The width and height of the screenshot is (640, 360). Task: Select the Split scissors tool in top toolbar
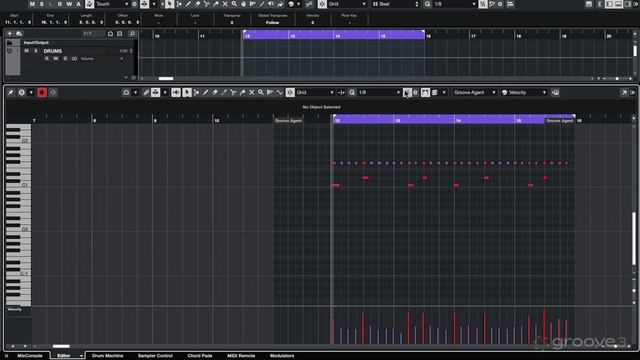[207, 4]
